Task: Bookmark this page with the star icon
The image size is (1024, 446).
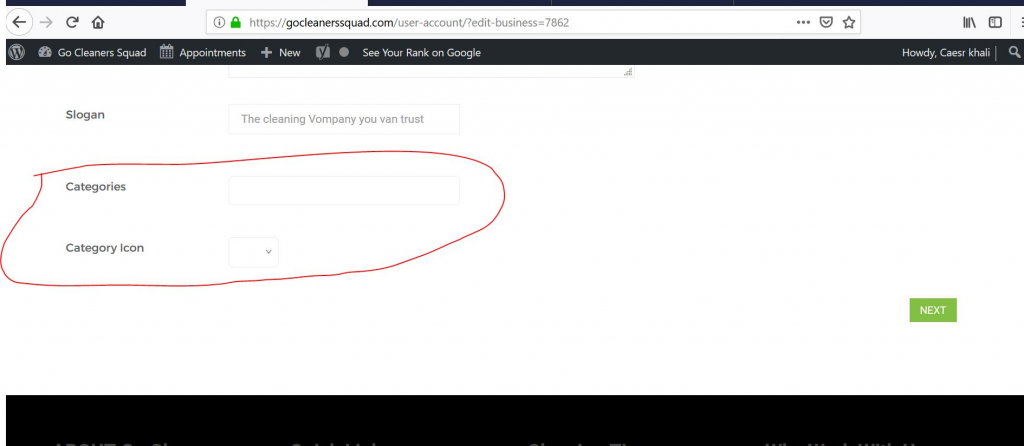Action: coord(849,22)
